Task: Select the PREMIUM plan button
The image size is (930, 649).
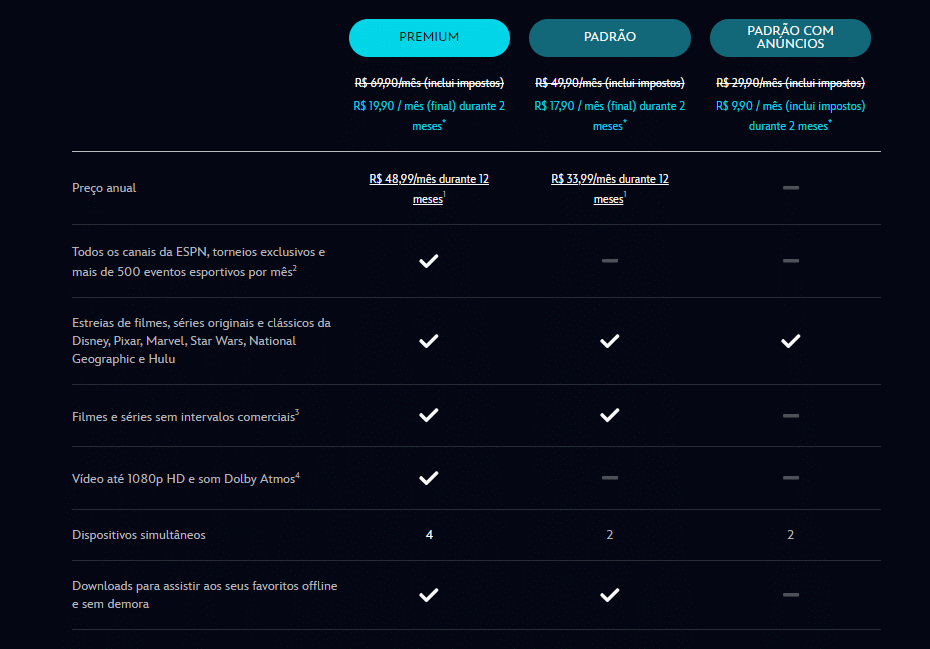Action: (x=429, y=37)
